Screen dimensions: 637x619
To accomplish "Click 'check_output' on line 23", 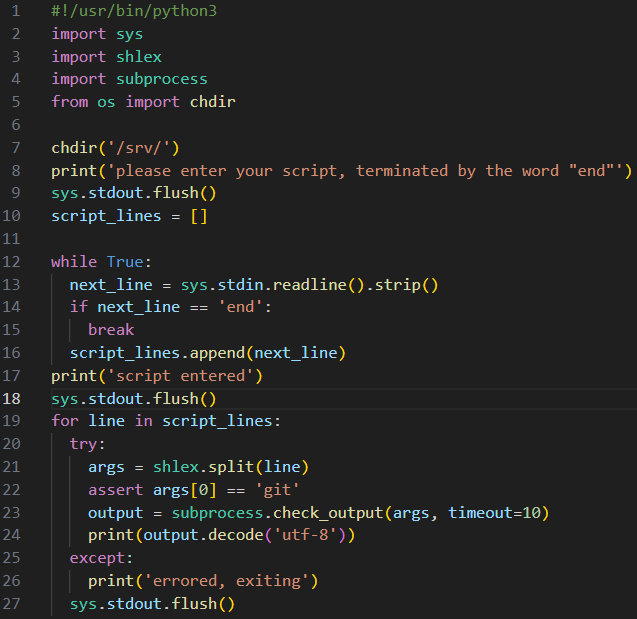I will point(328,513).
